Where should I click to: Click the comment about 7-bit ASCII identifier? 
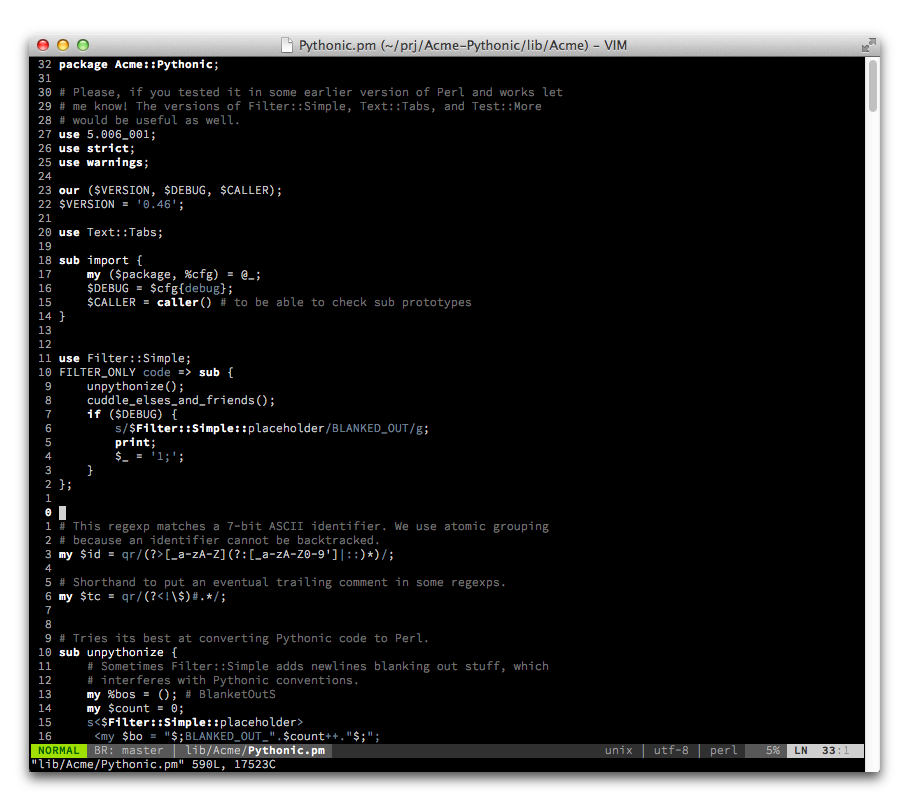[304, 526]
